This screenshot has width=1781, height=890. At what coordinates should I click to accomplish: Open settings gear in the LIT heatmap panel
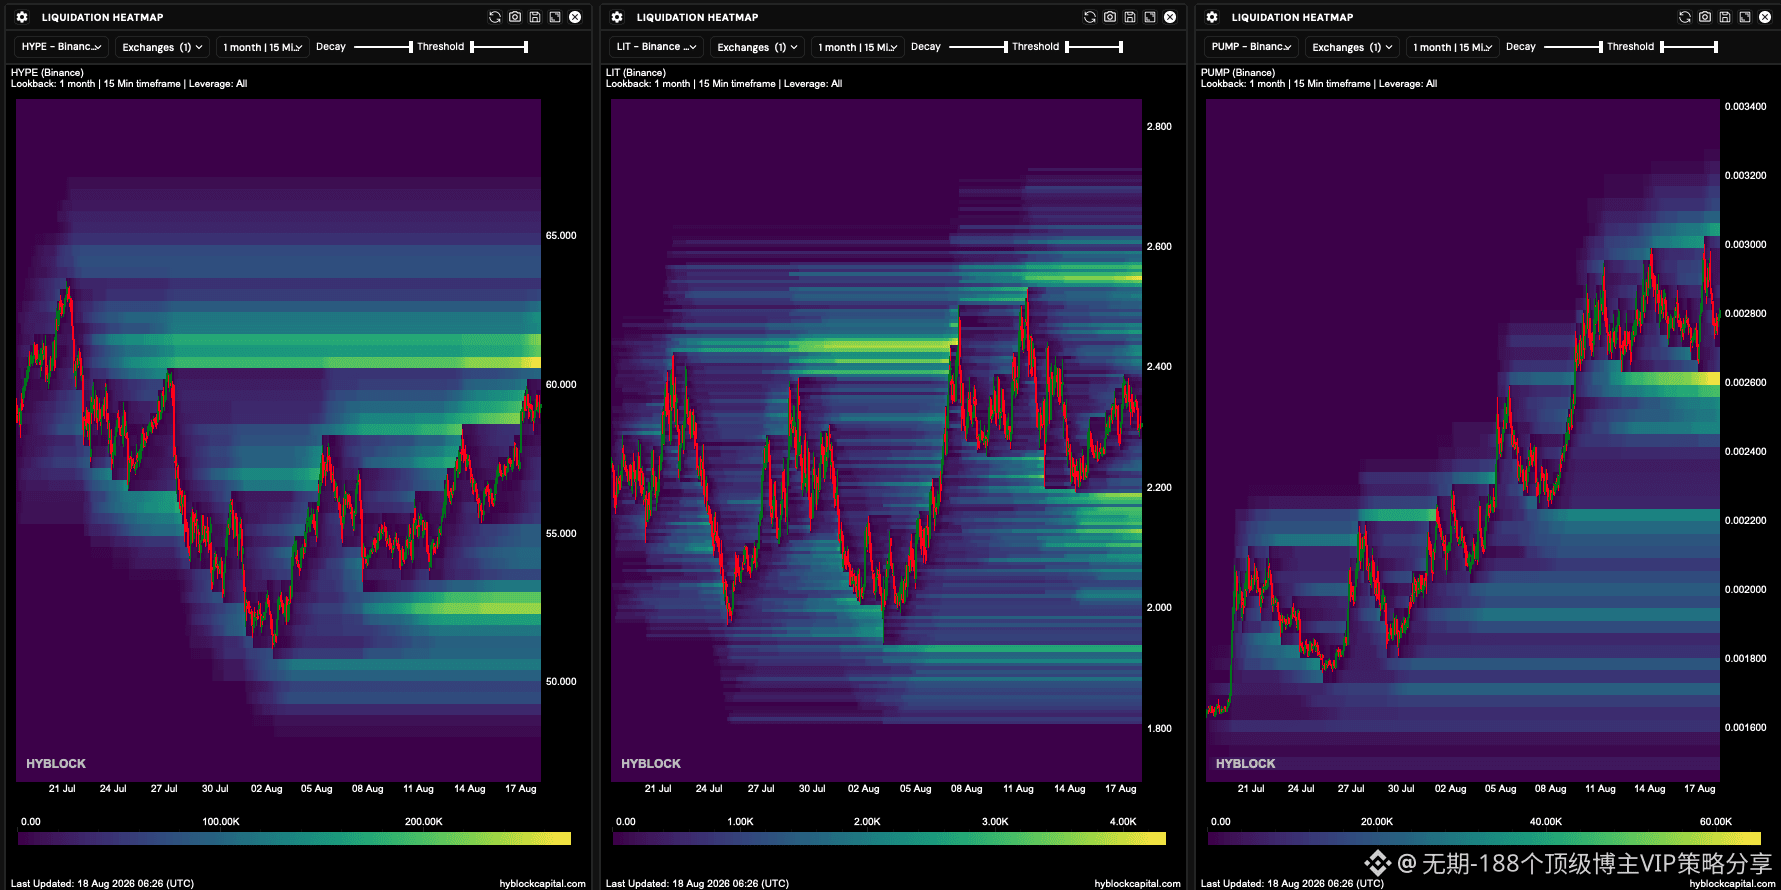[x=617, y=17]
